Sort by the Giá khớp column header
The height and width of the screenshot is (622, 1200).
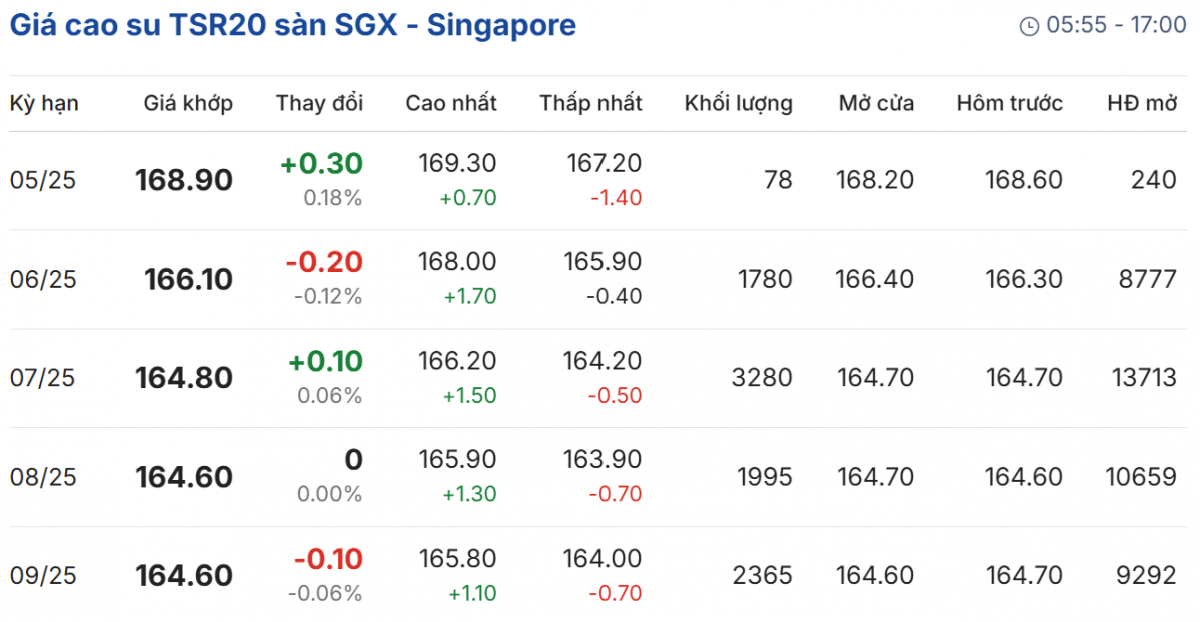coord(188,103)
